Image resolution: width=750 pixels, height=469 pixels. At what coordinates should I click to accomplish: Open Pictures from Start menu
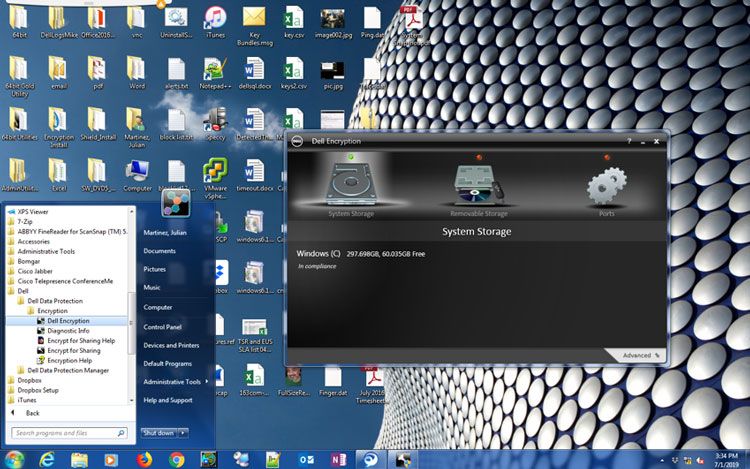pyautogui.click(x=154, y=269)
